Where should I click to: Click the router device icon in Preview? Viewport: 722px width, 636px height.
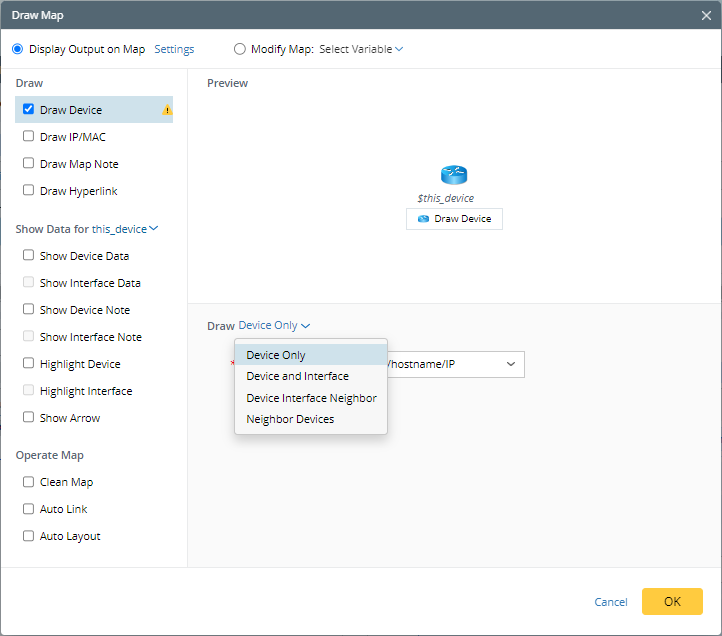click(x=454, y=175)
